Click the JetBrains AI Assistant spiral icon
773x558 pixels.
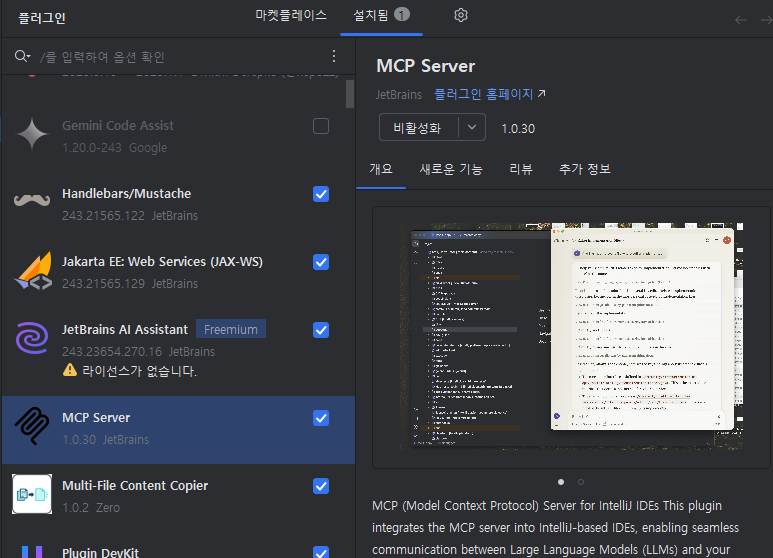pyautogui.click(x=32, y=338)
